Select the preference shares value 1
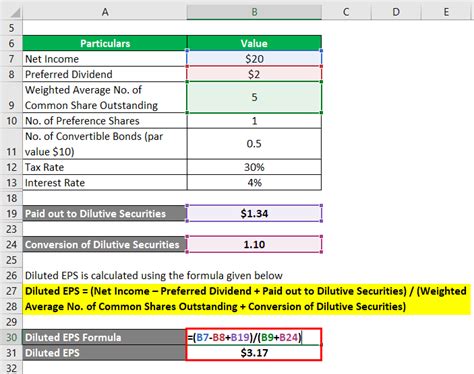This screenshot has height=374, width=474. point(254,121)
